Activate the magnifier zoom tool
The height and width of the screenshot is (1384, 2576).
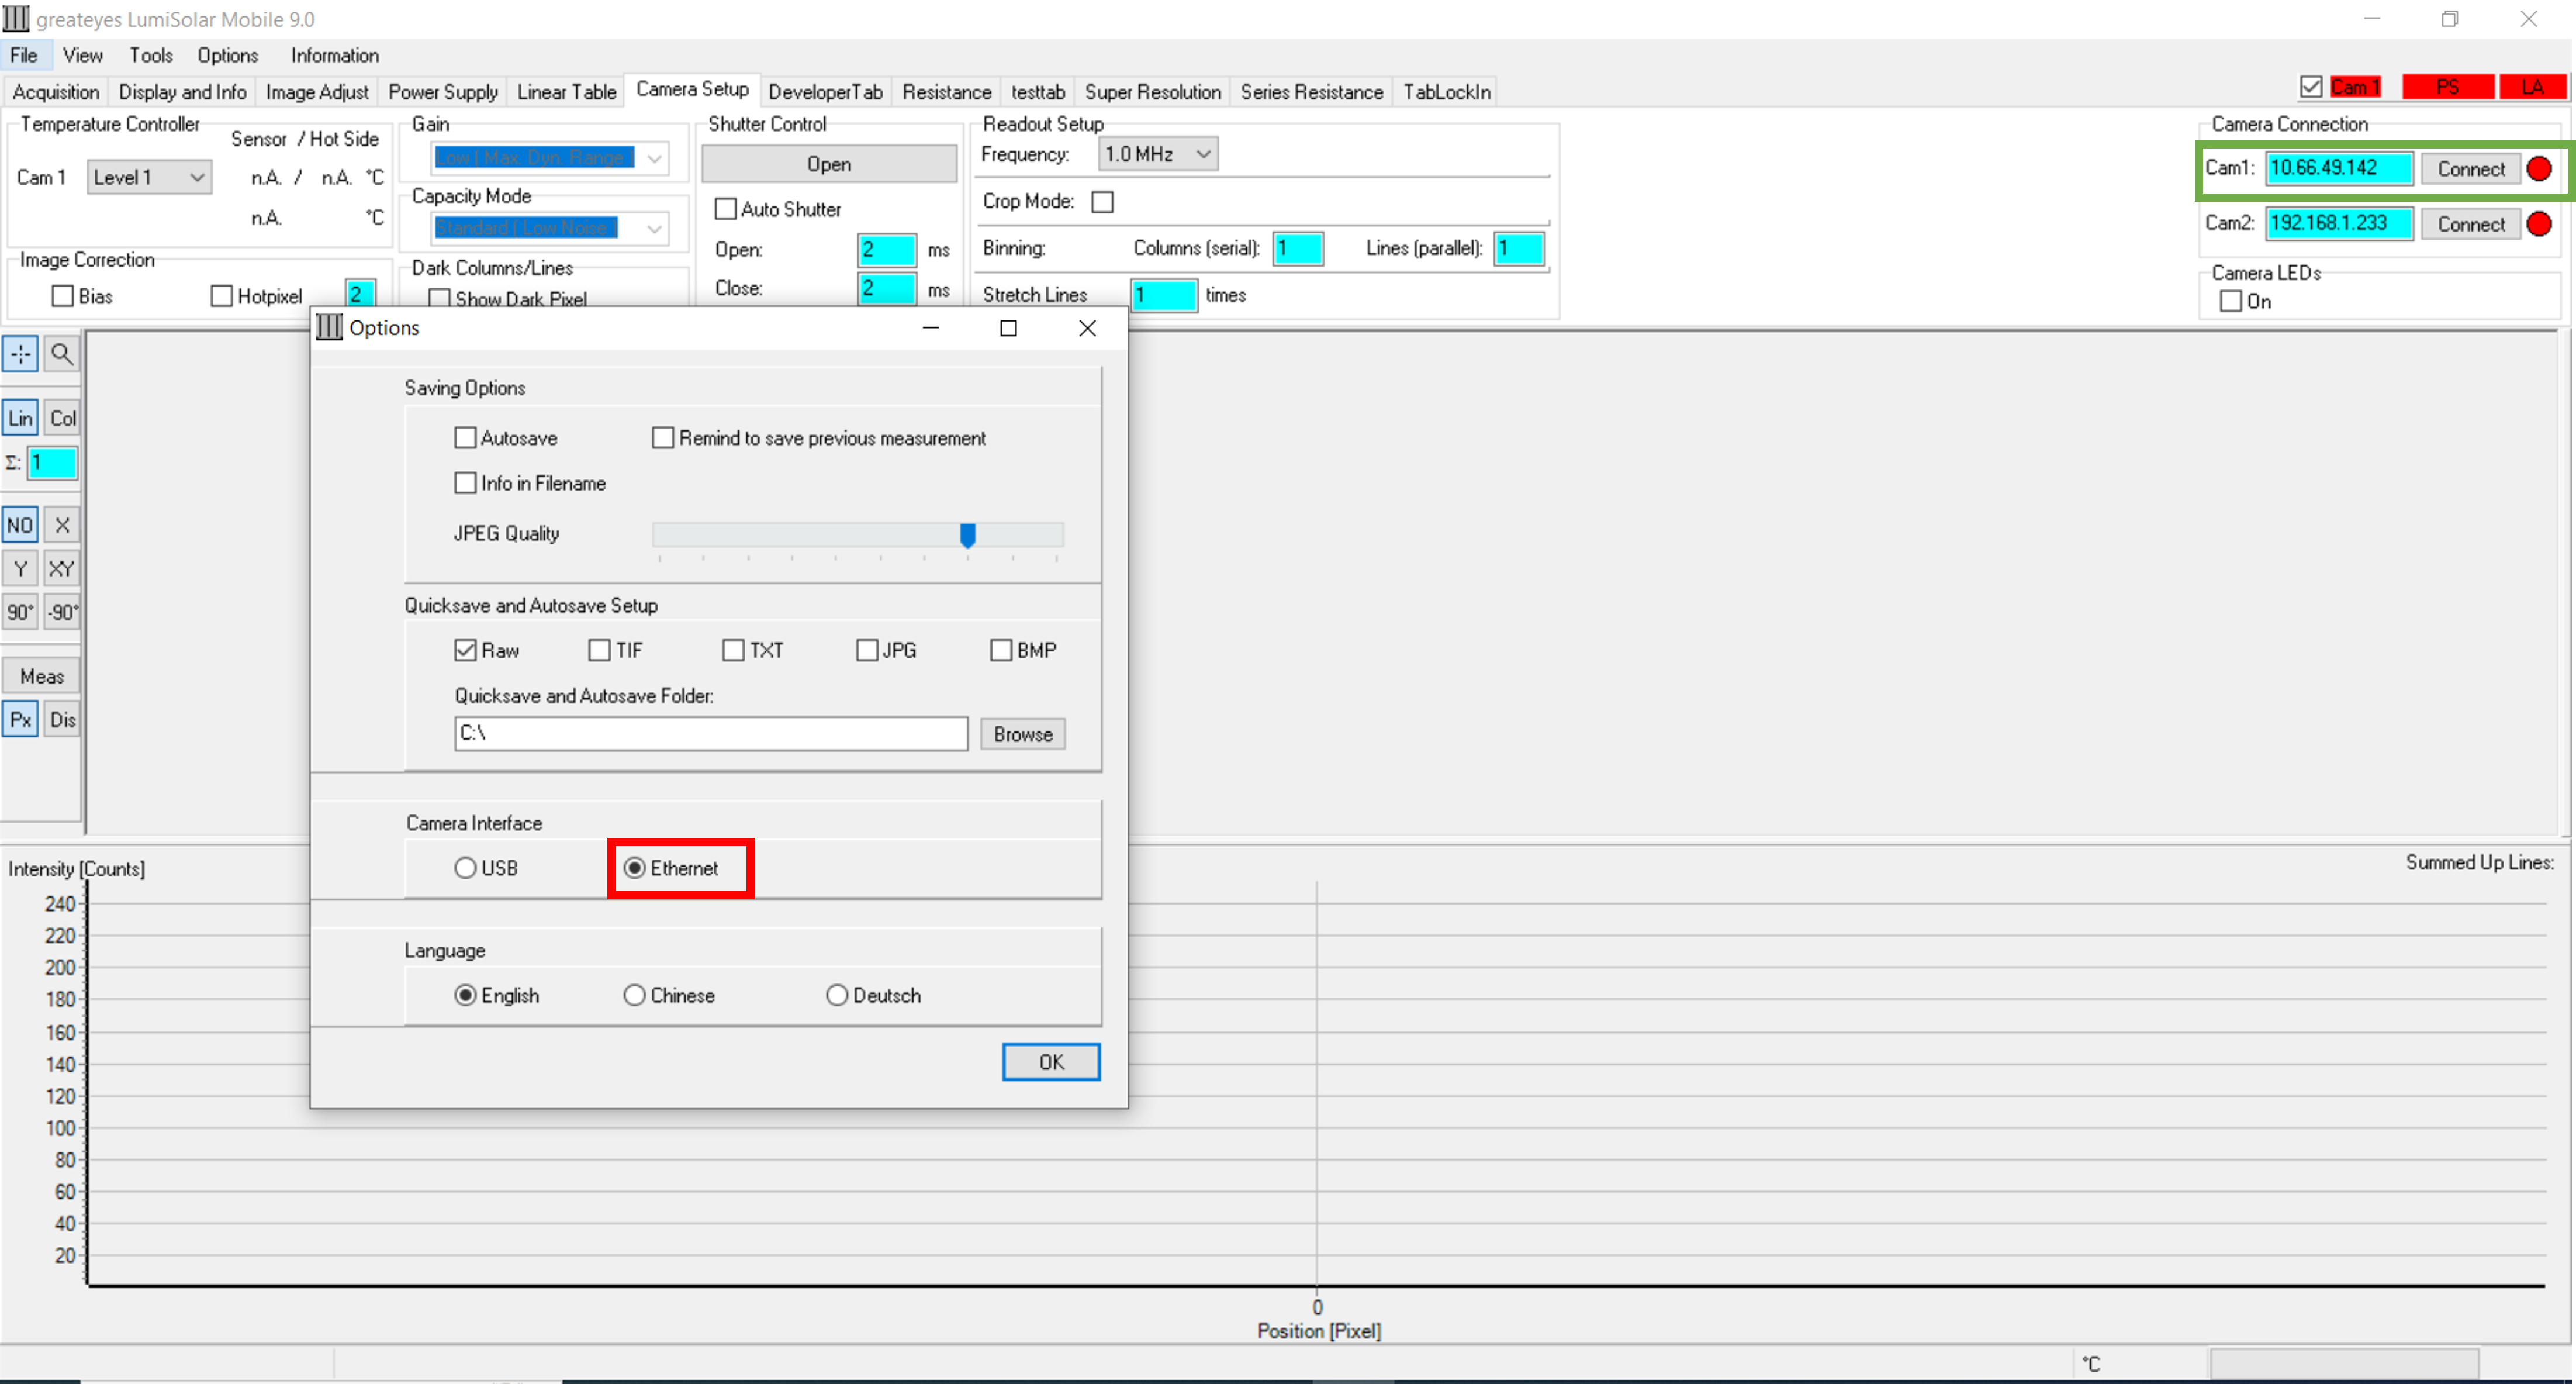tap(62, 354)
